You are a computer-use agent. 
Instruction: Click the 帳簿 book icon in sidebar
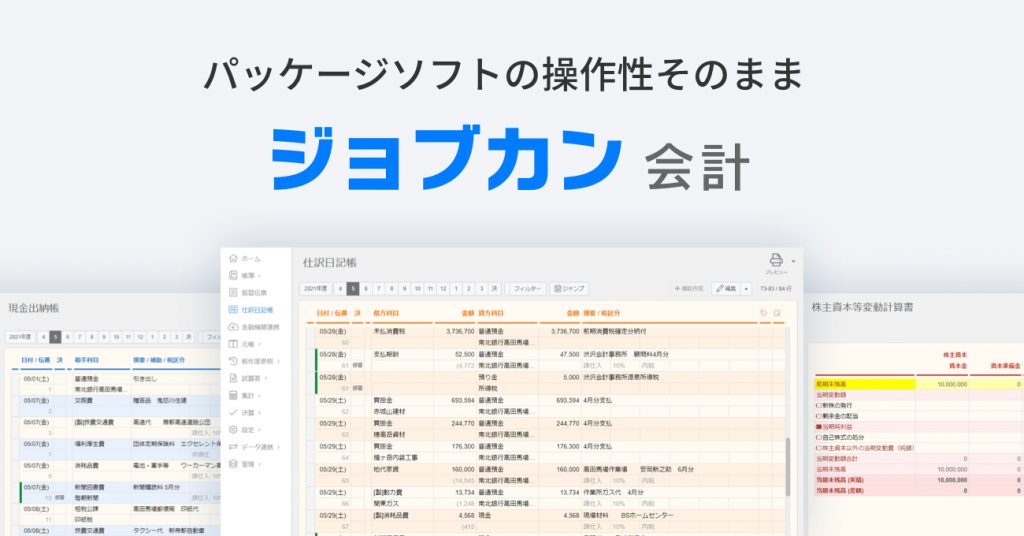coord(233,276)
